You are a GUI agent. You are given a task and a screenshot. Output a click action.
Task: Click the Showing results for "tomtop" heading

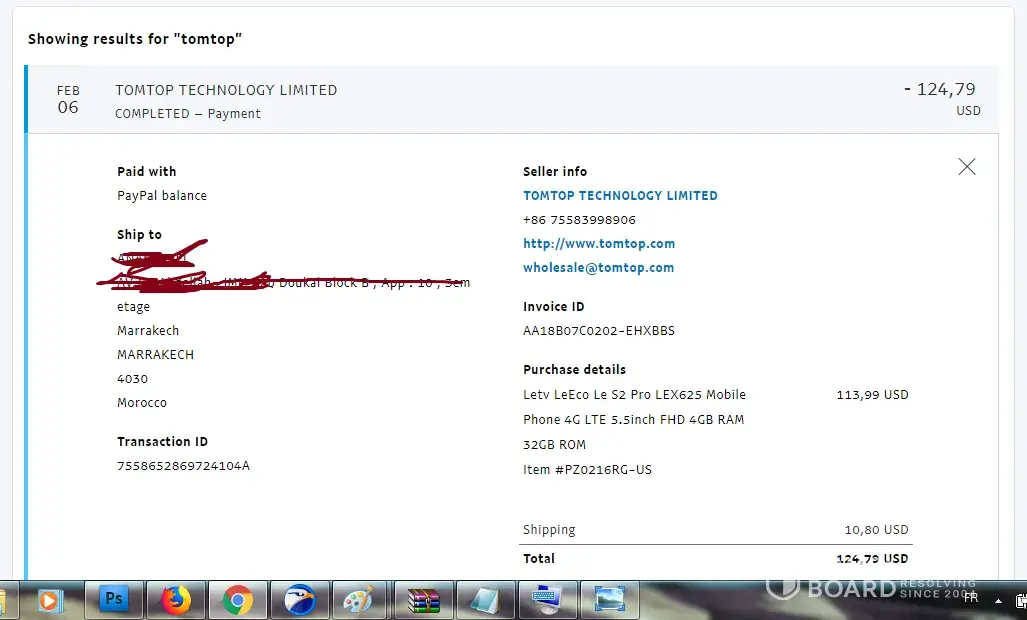135,39
